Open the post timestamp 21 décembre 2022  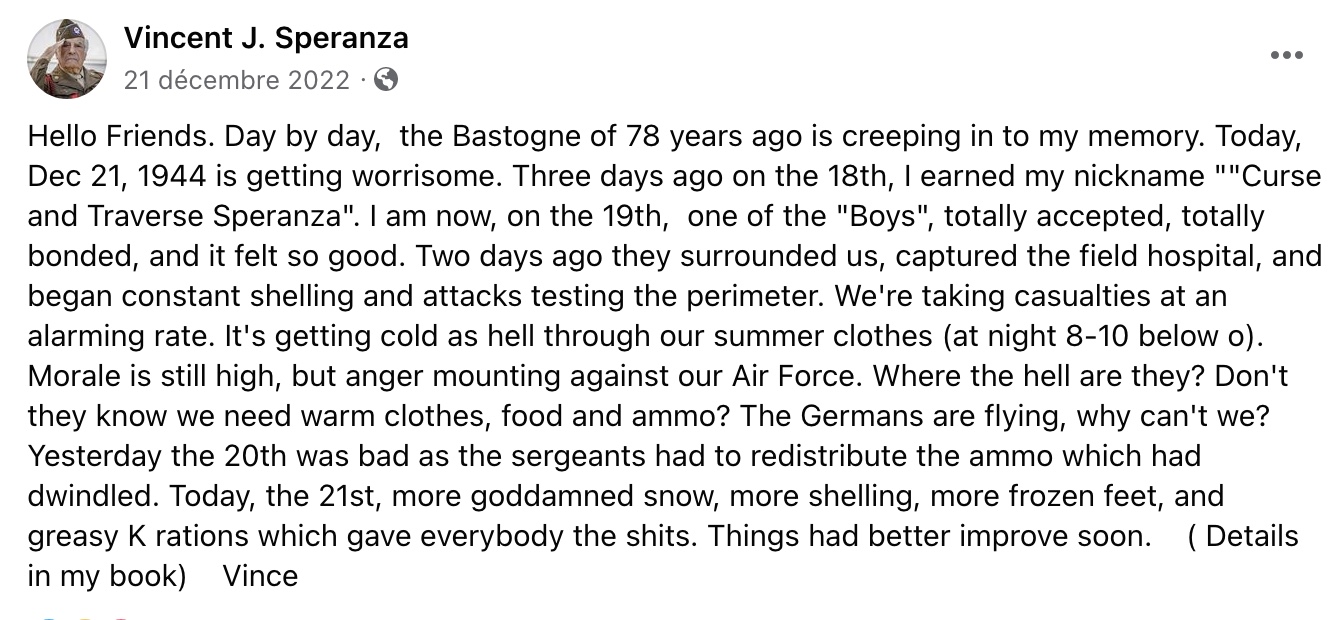(x=237, y=80)
